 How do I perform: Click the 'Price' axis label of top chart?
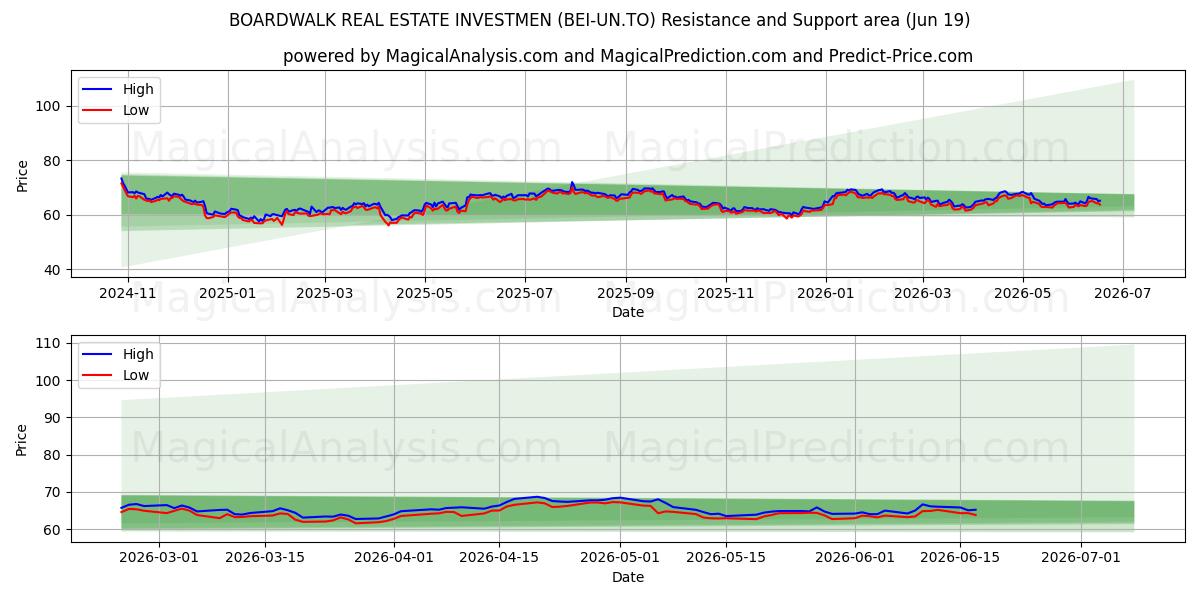[23, 175]
